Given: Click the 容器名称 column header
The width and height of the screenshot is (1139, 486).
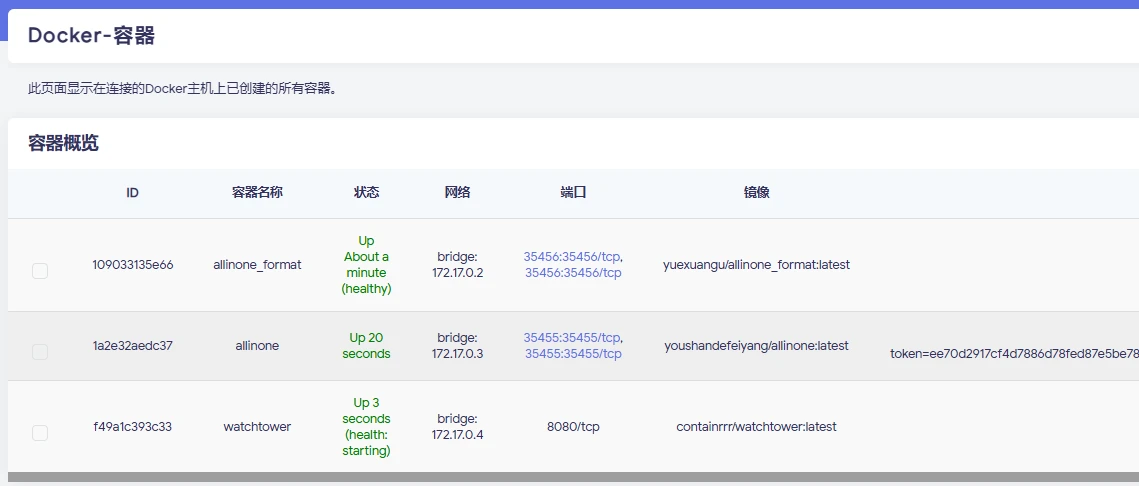Looking at the screenshot, I should pos(257,193).
